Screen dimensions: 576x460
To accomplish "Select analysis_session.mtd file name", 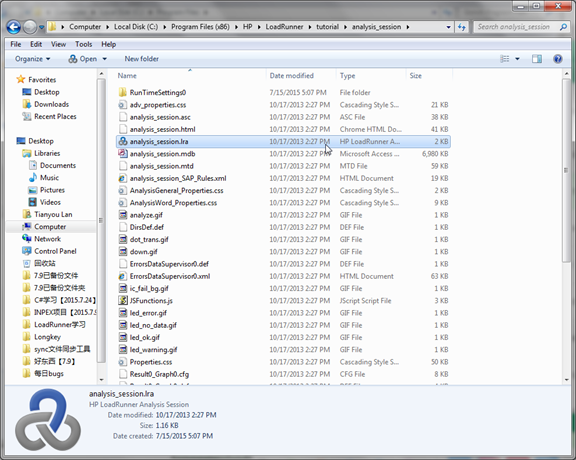I will tap(161, 166).
